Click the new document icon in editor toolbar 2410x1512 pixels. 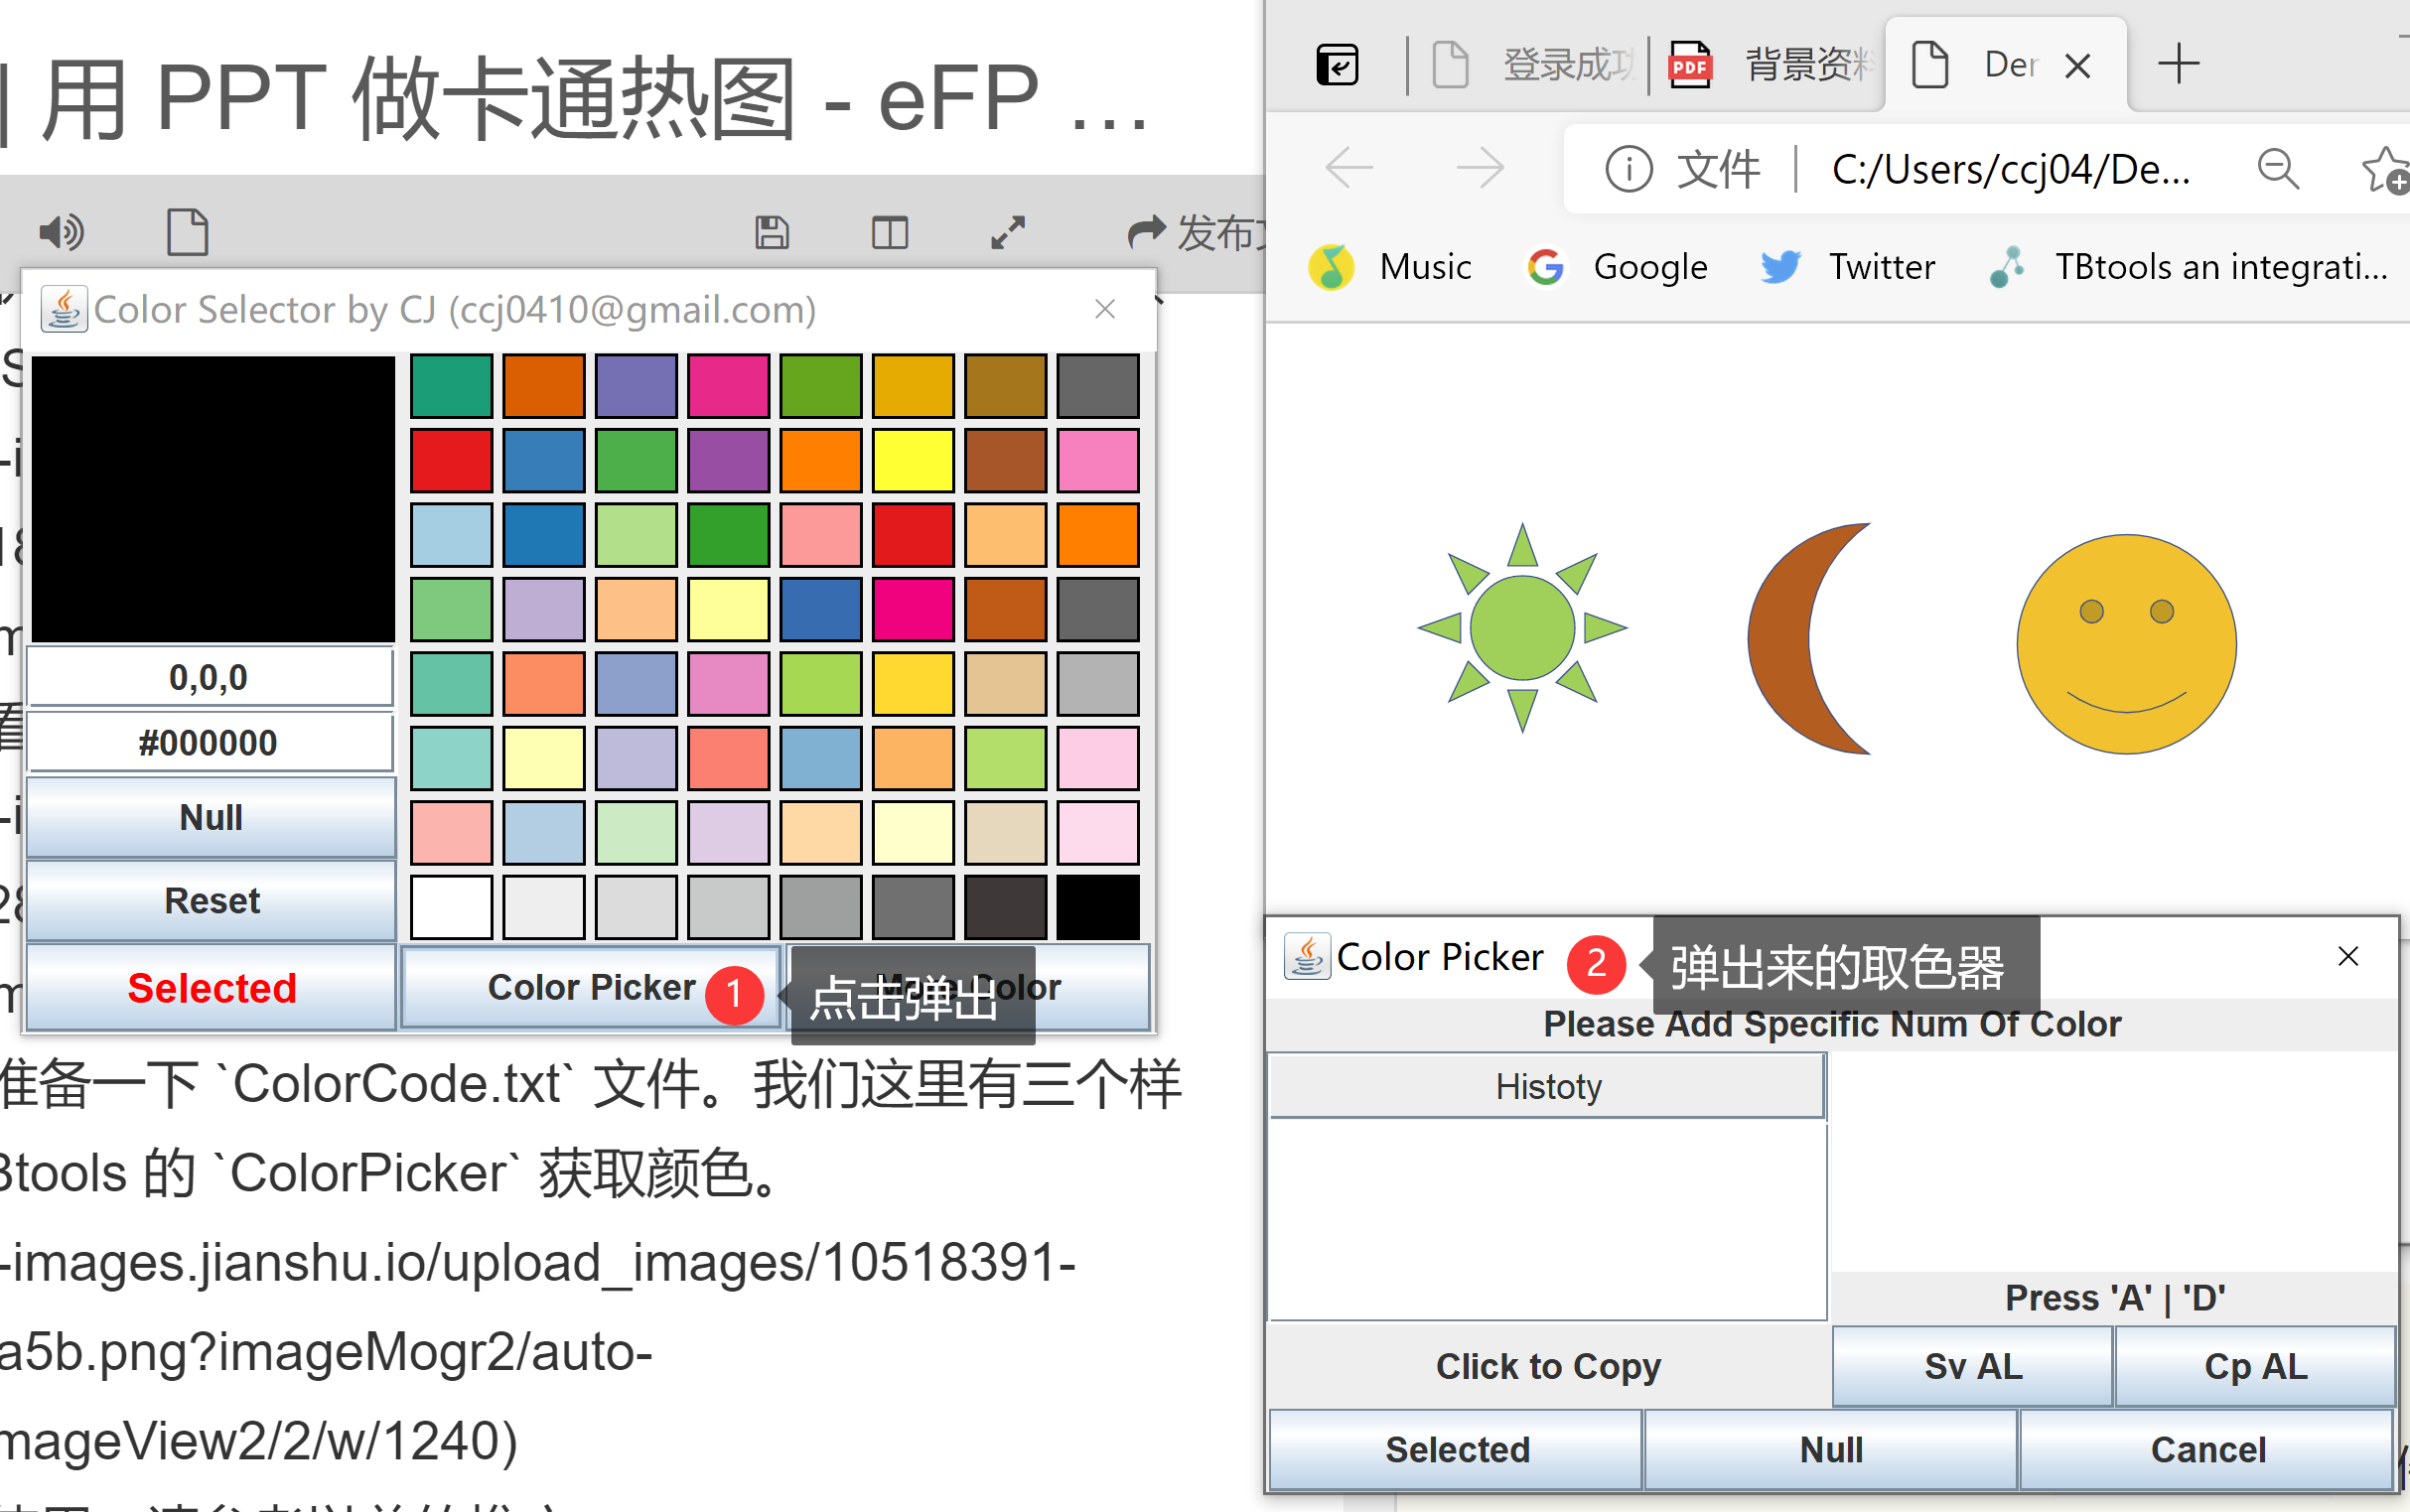pyautogui.click(x=187, y=232)
